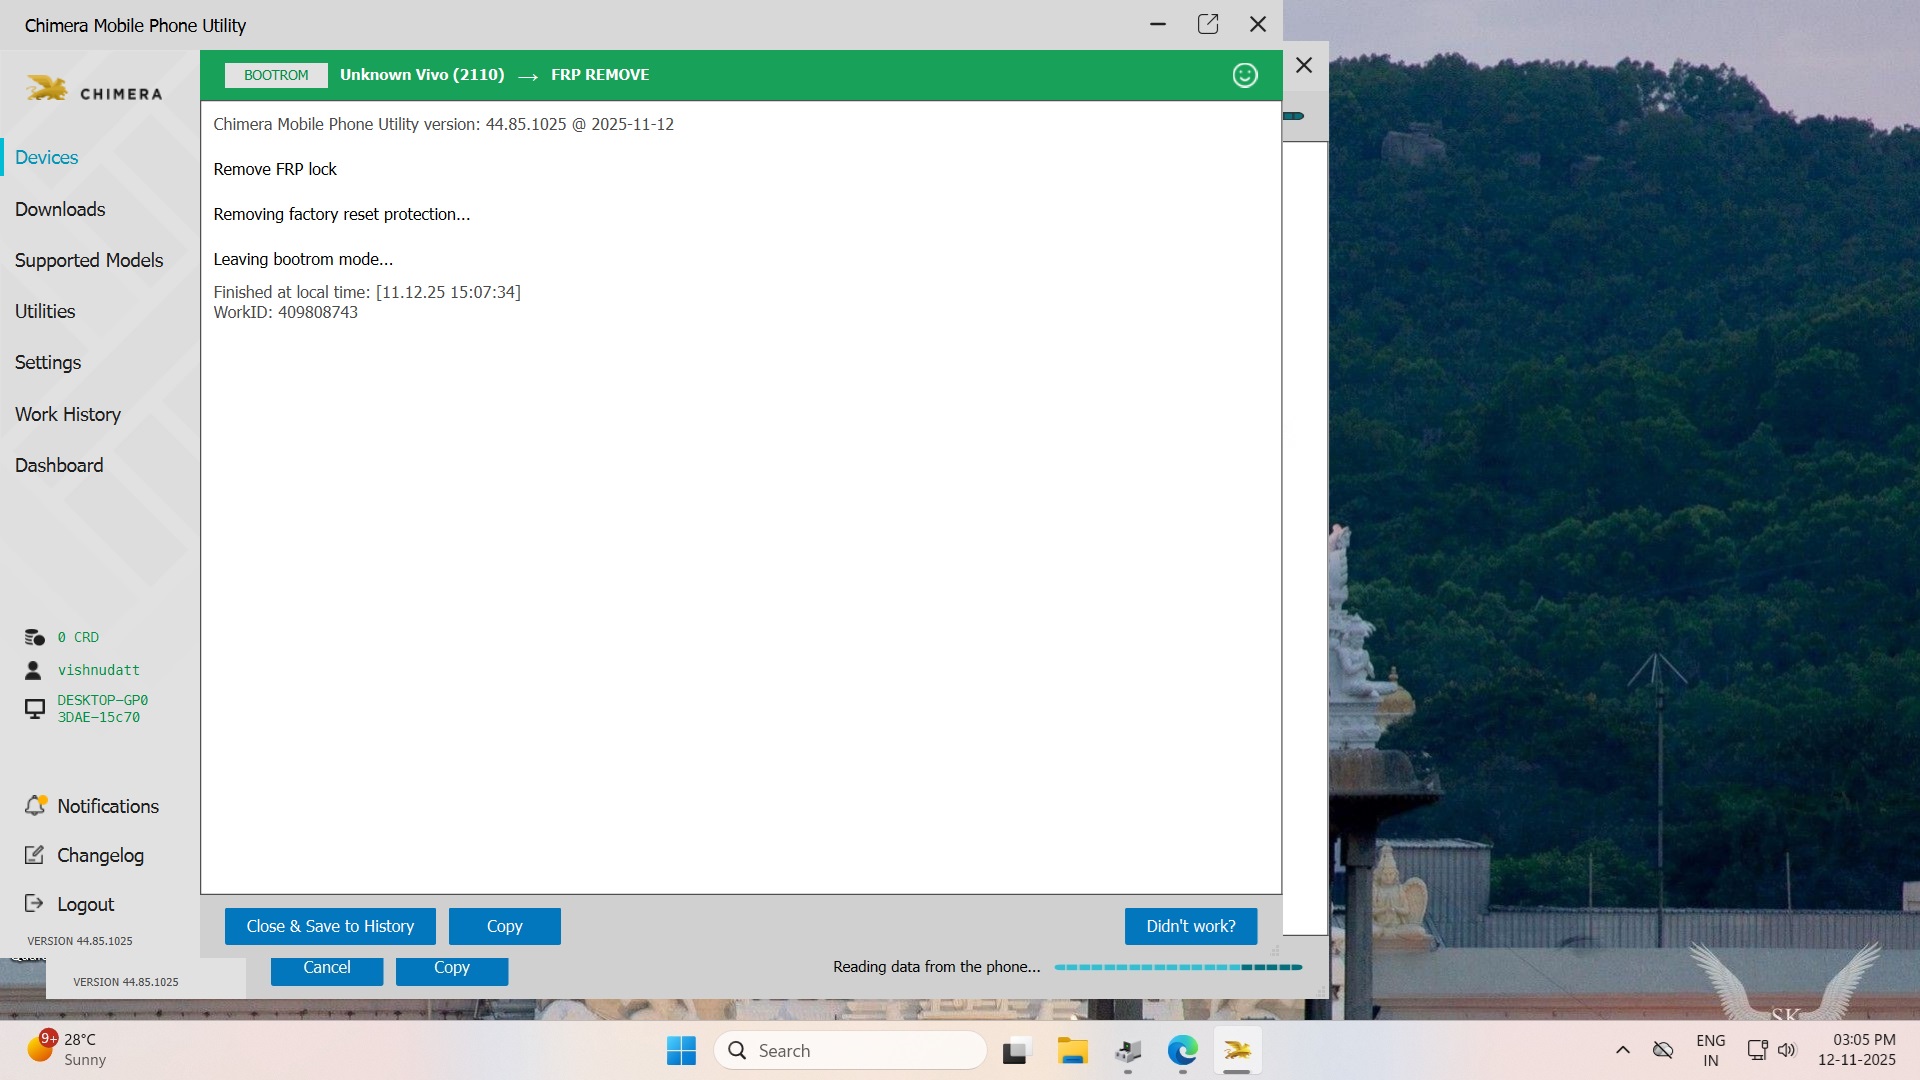1920x1080 pixels.
Task: Open File Explorer from the taskbar
Action: coord(1072,1051)
